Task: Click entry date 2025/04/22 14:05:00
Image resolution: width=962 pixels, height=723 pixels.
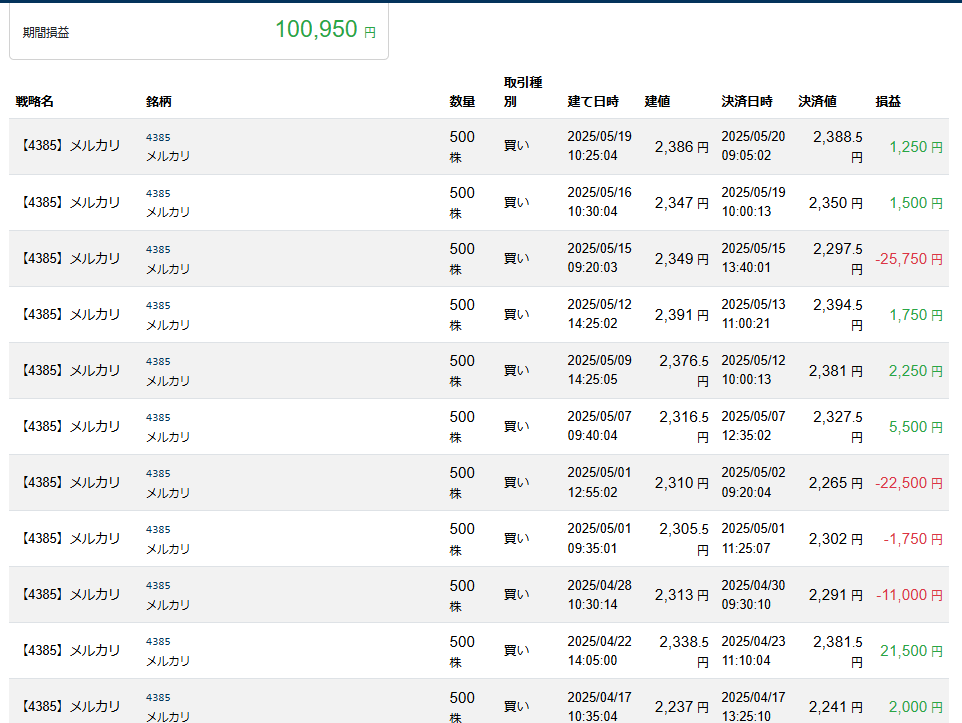Action: pyautogui.click(x=599, y=650)
